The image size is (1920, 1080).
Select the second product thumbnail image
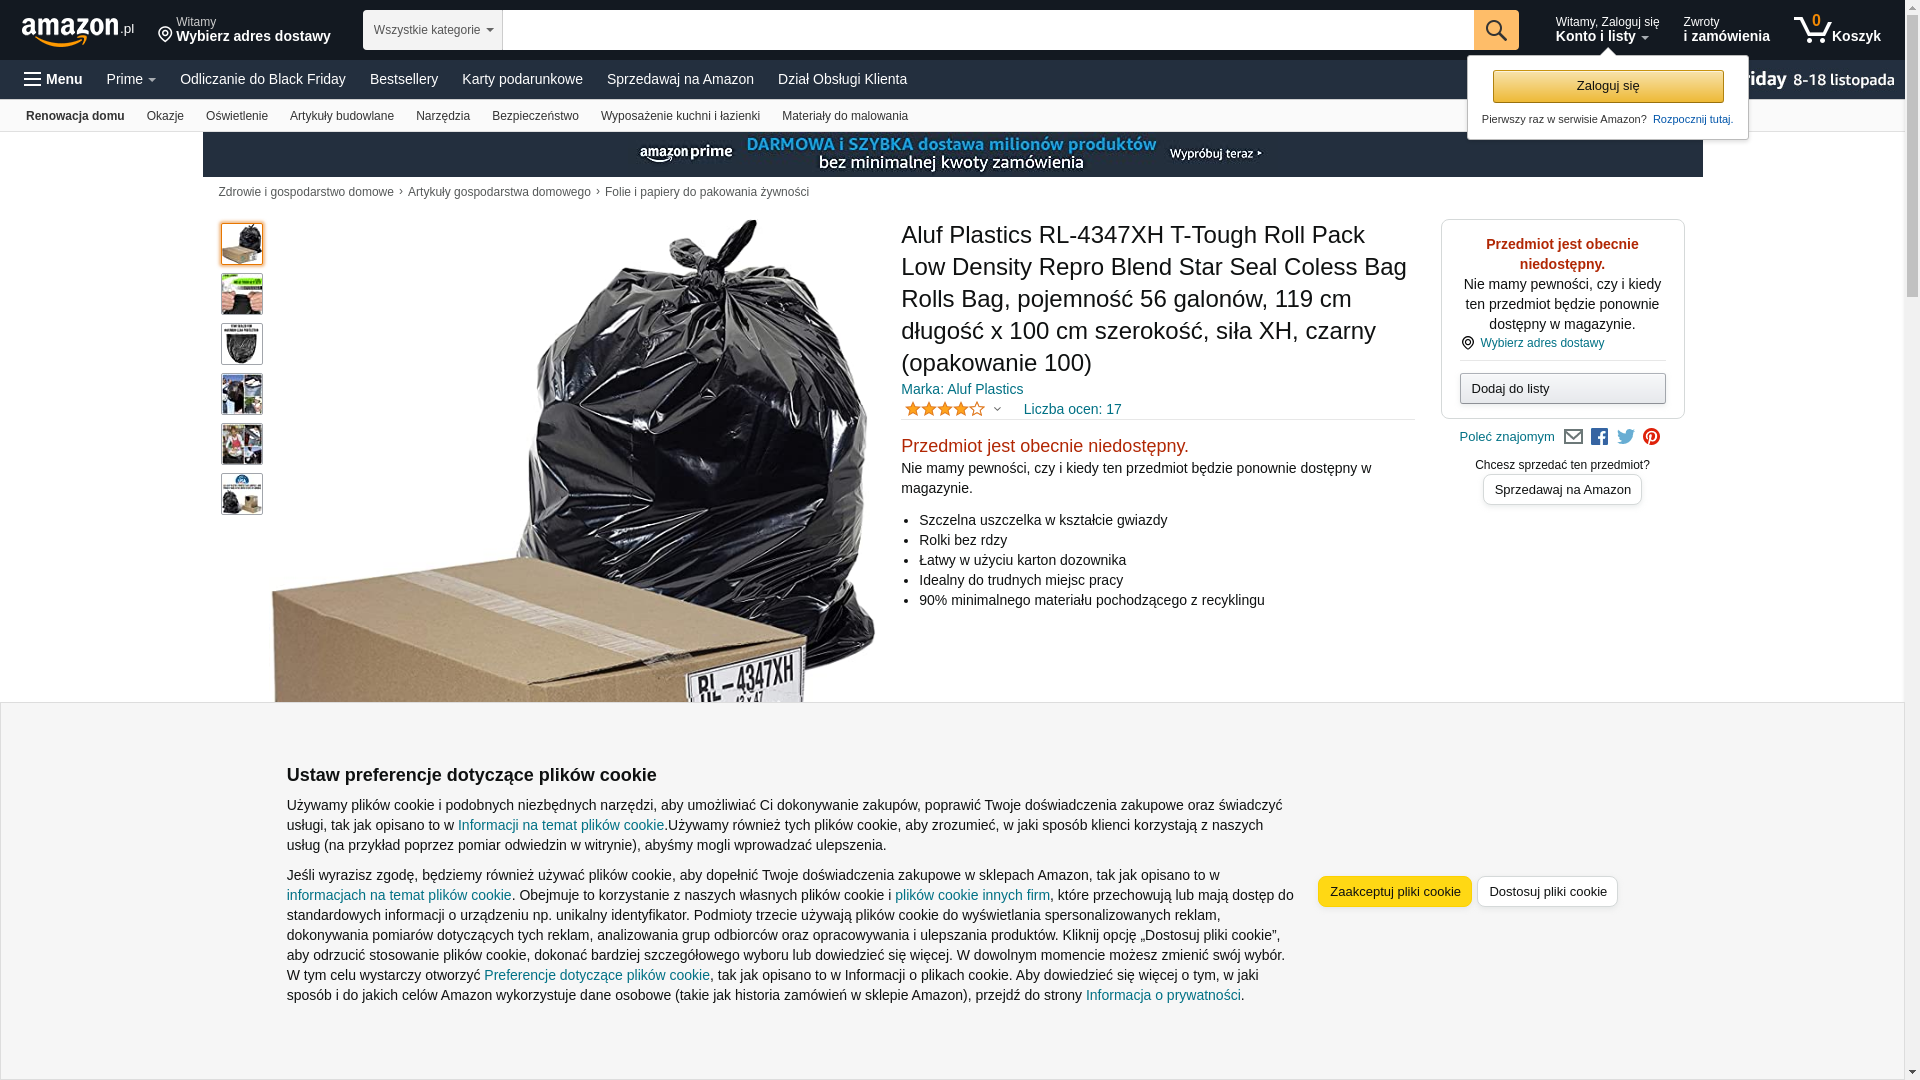pos(242,294)
